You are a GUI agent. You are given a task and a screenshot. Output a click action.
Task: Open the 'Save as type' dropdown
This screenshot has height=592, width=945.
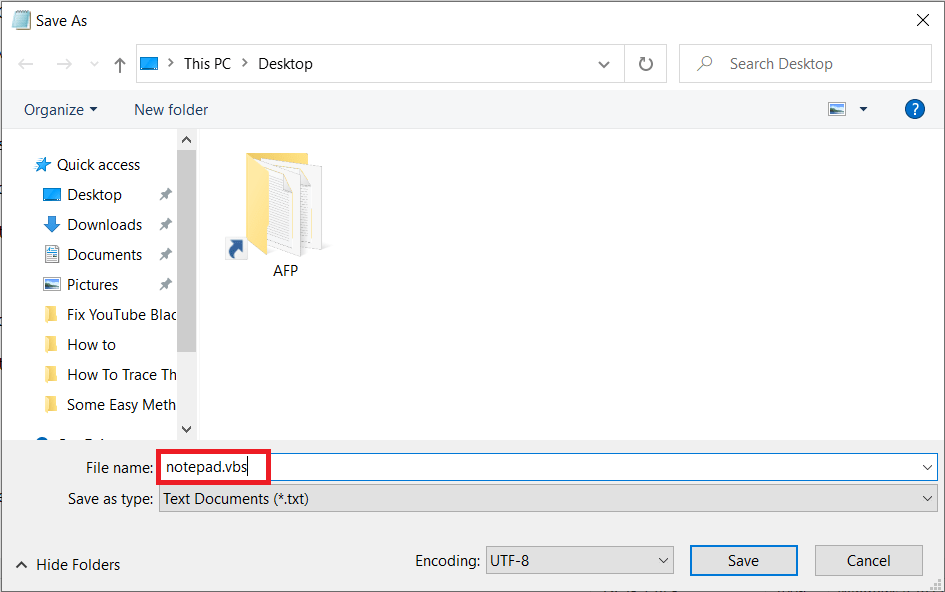(925, 498)
